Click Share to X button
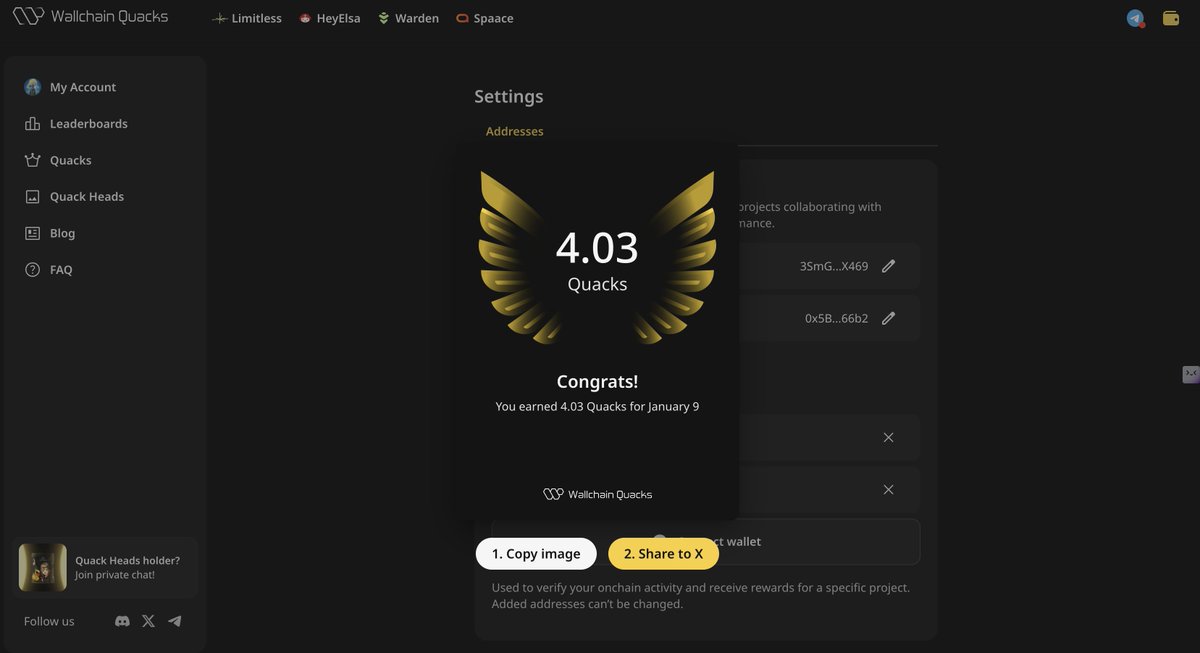Image resolution: width=1200 pixels, height=653 pixels. [663, 554]
